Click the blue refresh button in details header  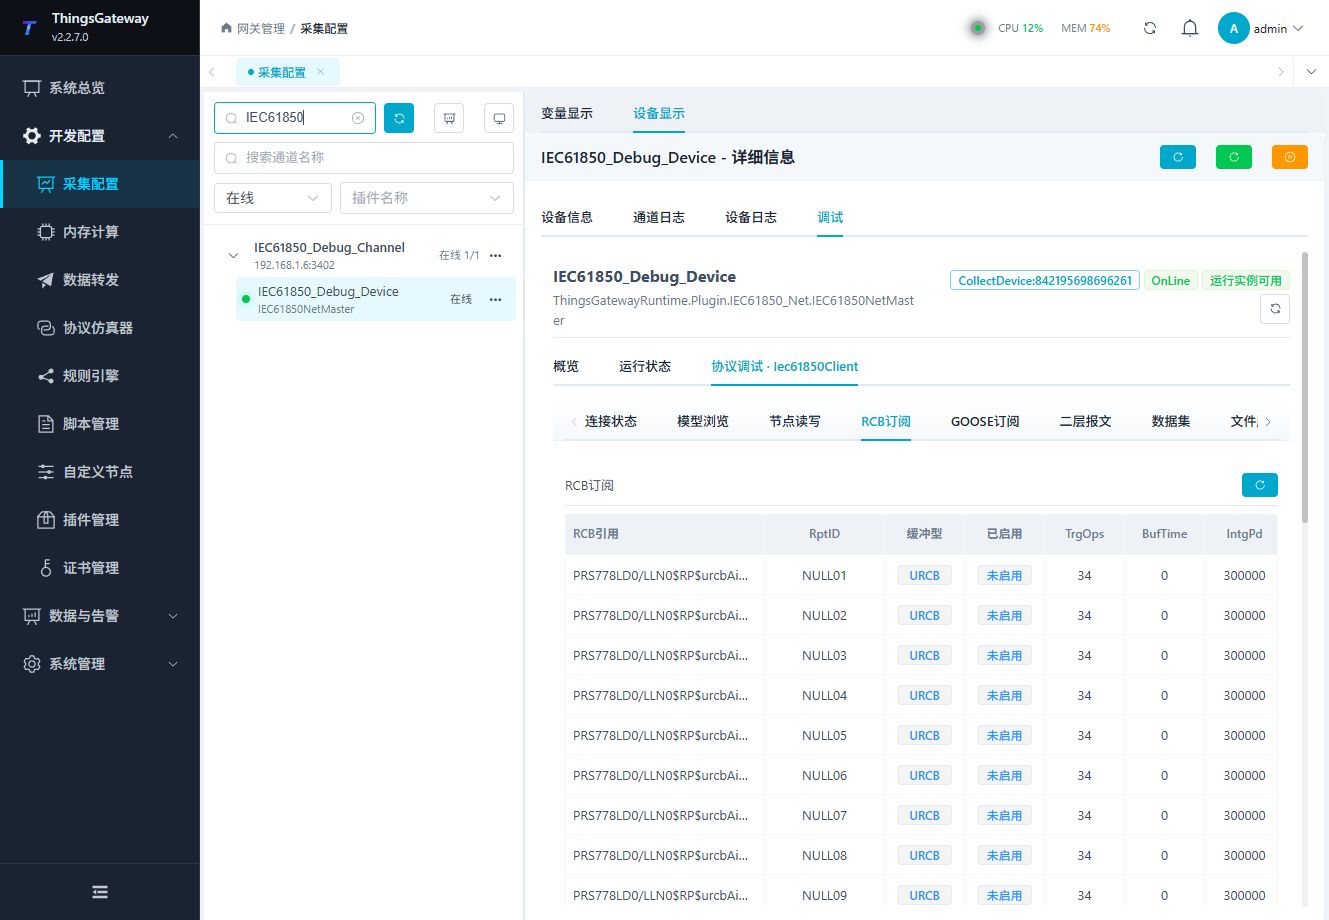tap(1178, 157)
